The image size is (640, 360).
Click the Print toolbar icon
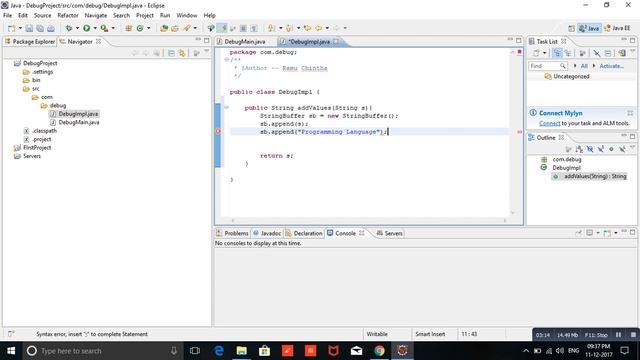[51, 28]
